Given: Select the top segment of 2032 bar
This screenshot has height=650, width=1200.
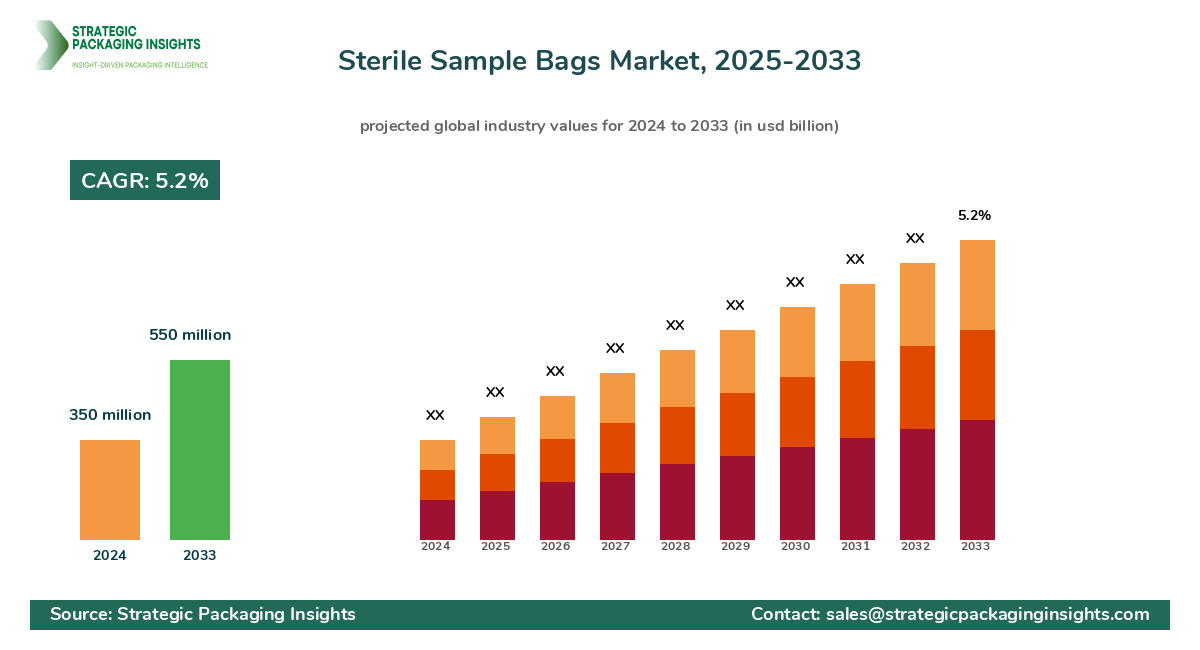Looking at the screenshot, I should (x=917, y=305).
